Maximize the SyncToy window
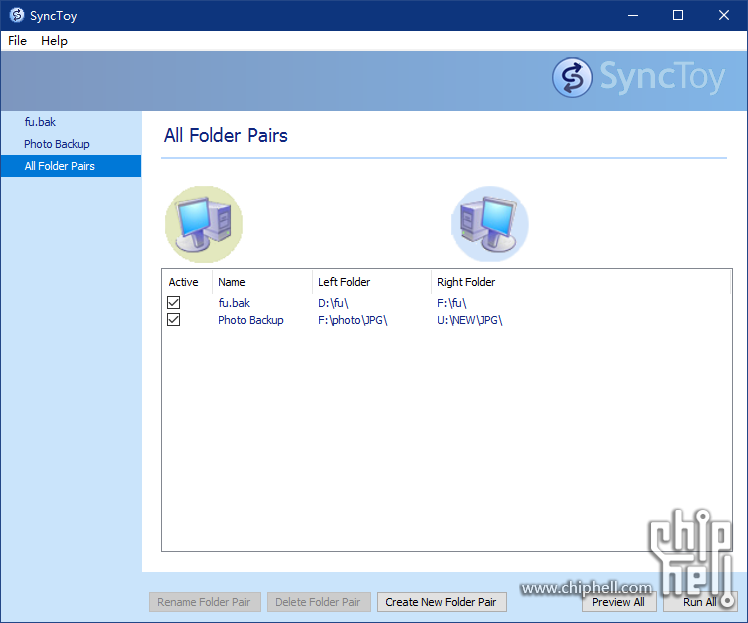The height and width of the screenshot is (623, 748). 678,15
